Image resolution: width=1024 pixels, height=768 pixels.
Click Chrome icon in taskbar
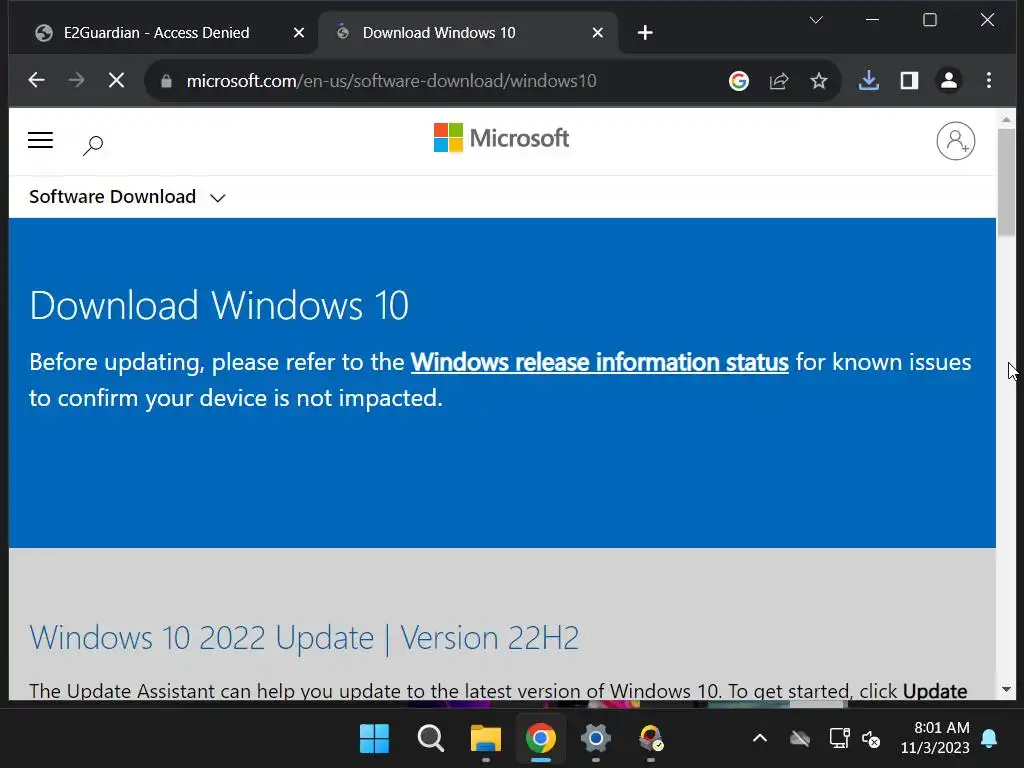pyautogui.click(x=541, y=739)
